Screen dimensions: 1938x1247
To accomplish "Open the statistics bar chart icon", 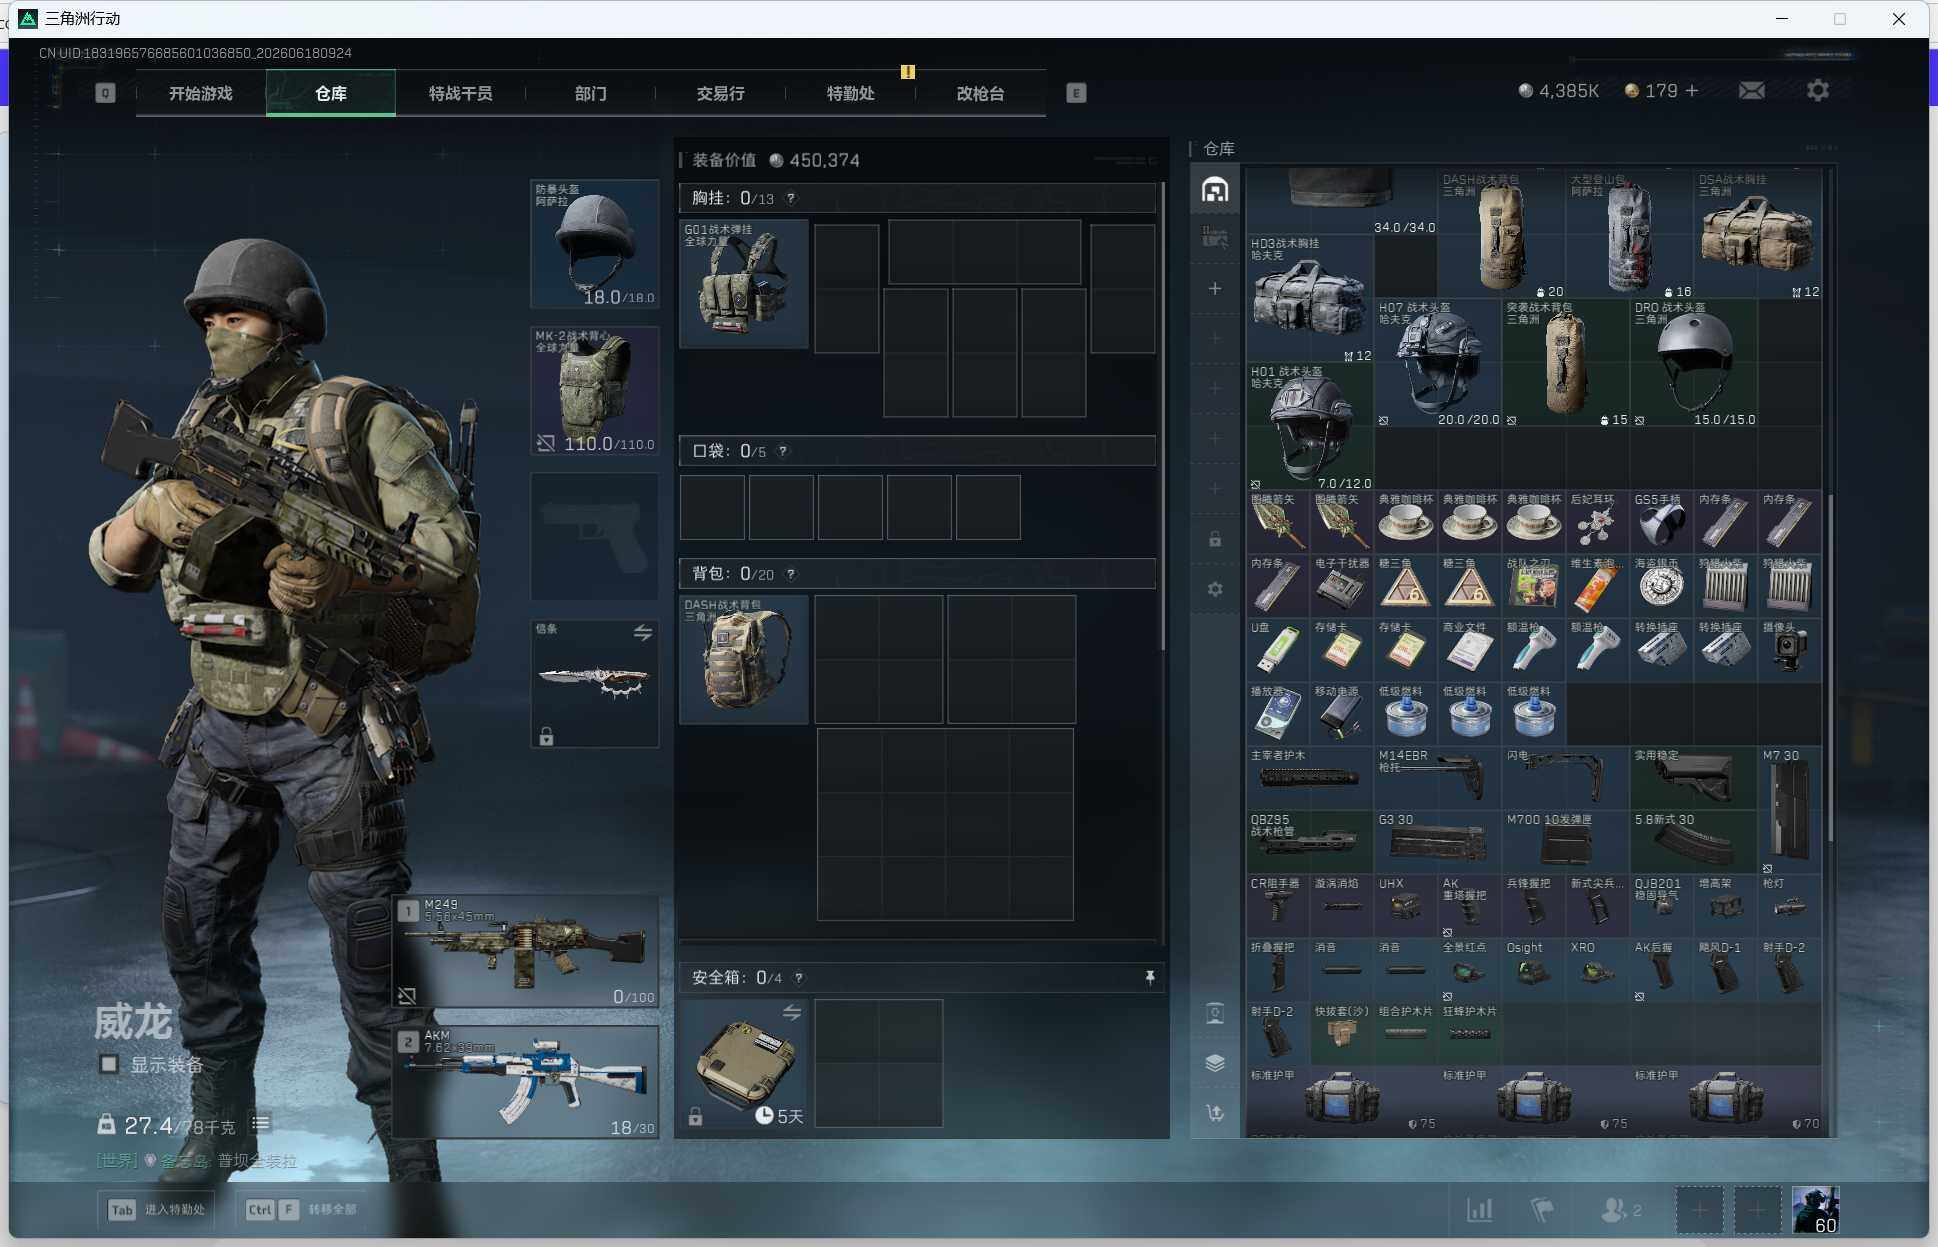I will pos(1480,1210).
